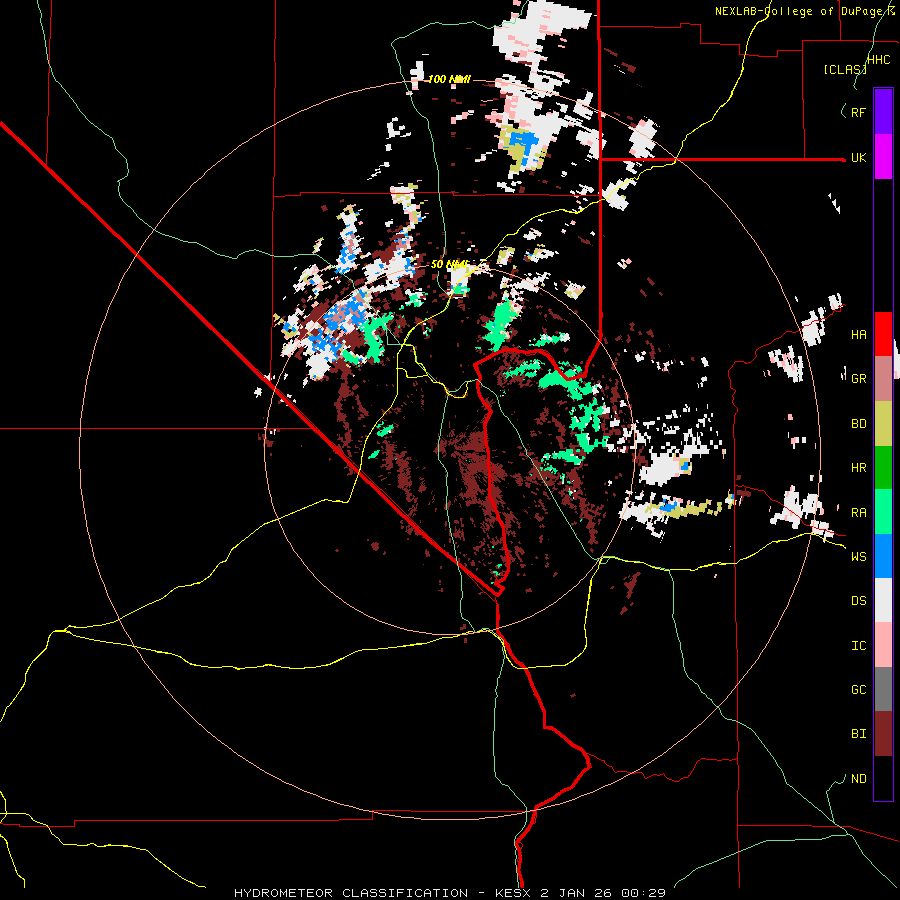Screen dimensions: 900x900
Task: Select the 'RA' legend label
Action: [x=858, y=513]
